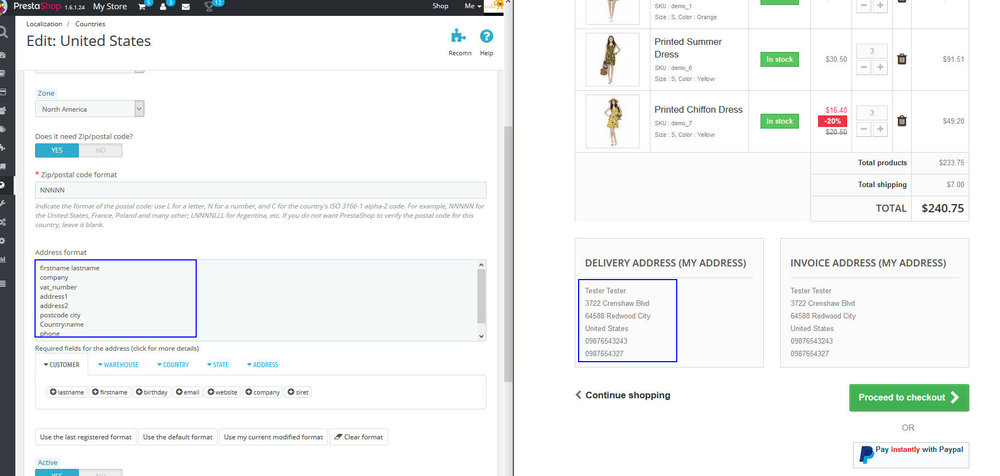The height and width of the screenshot is (476, 1000).
Task: Click Use the last registered format
Action: point(85,437)
